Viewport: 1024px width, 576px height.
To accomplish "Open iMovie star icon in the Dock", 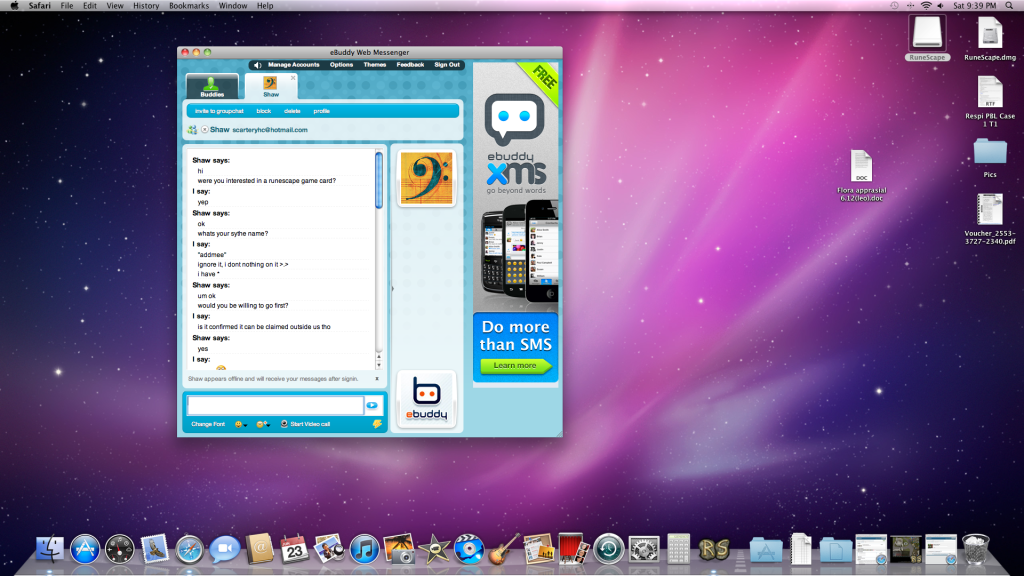I will pos(434,549).
